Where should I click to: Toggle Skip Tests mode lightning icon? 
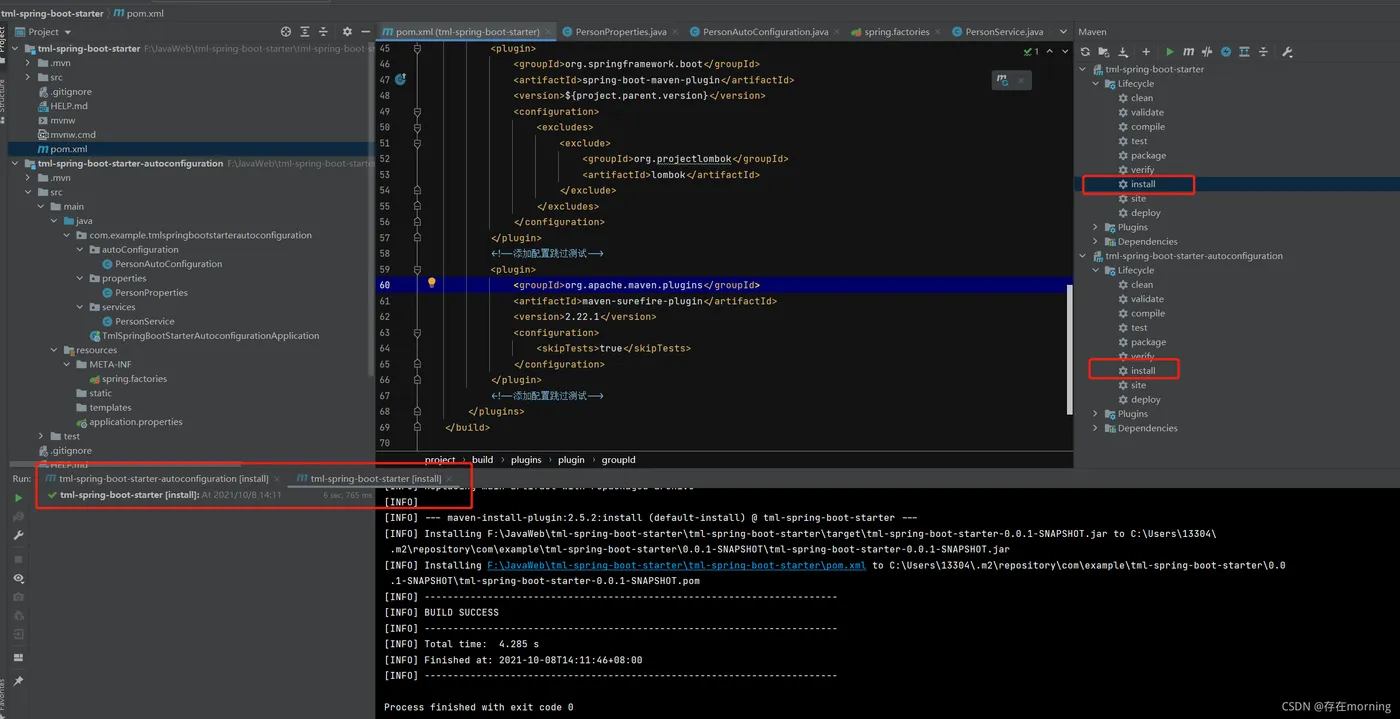tap(1226, 52)
